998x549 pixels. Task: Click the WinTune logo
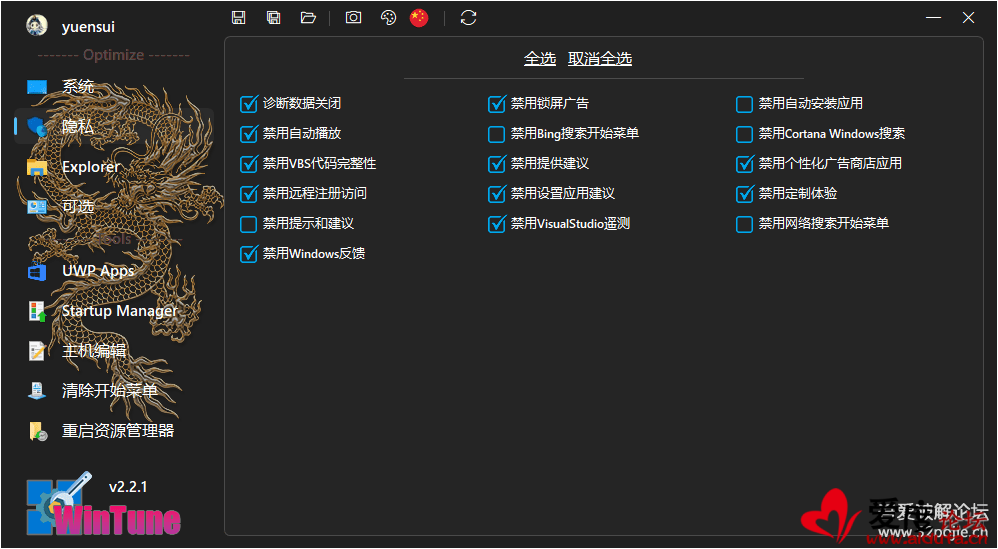[x=104, y=506]
